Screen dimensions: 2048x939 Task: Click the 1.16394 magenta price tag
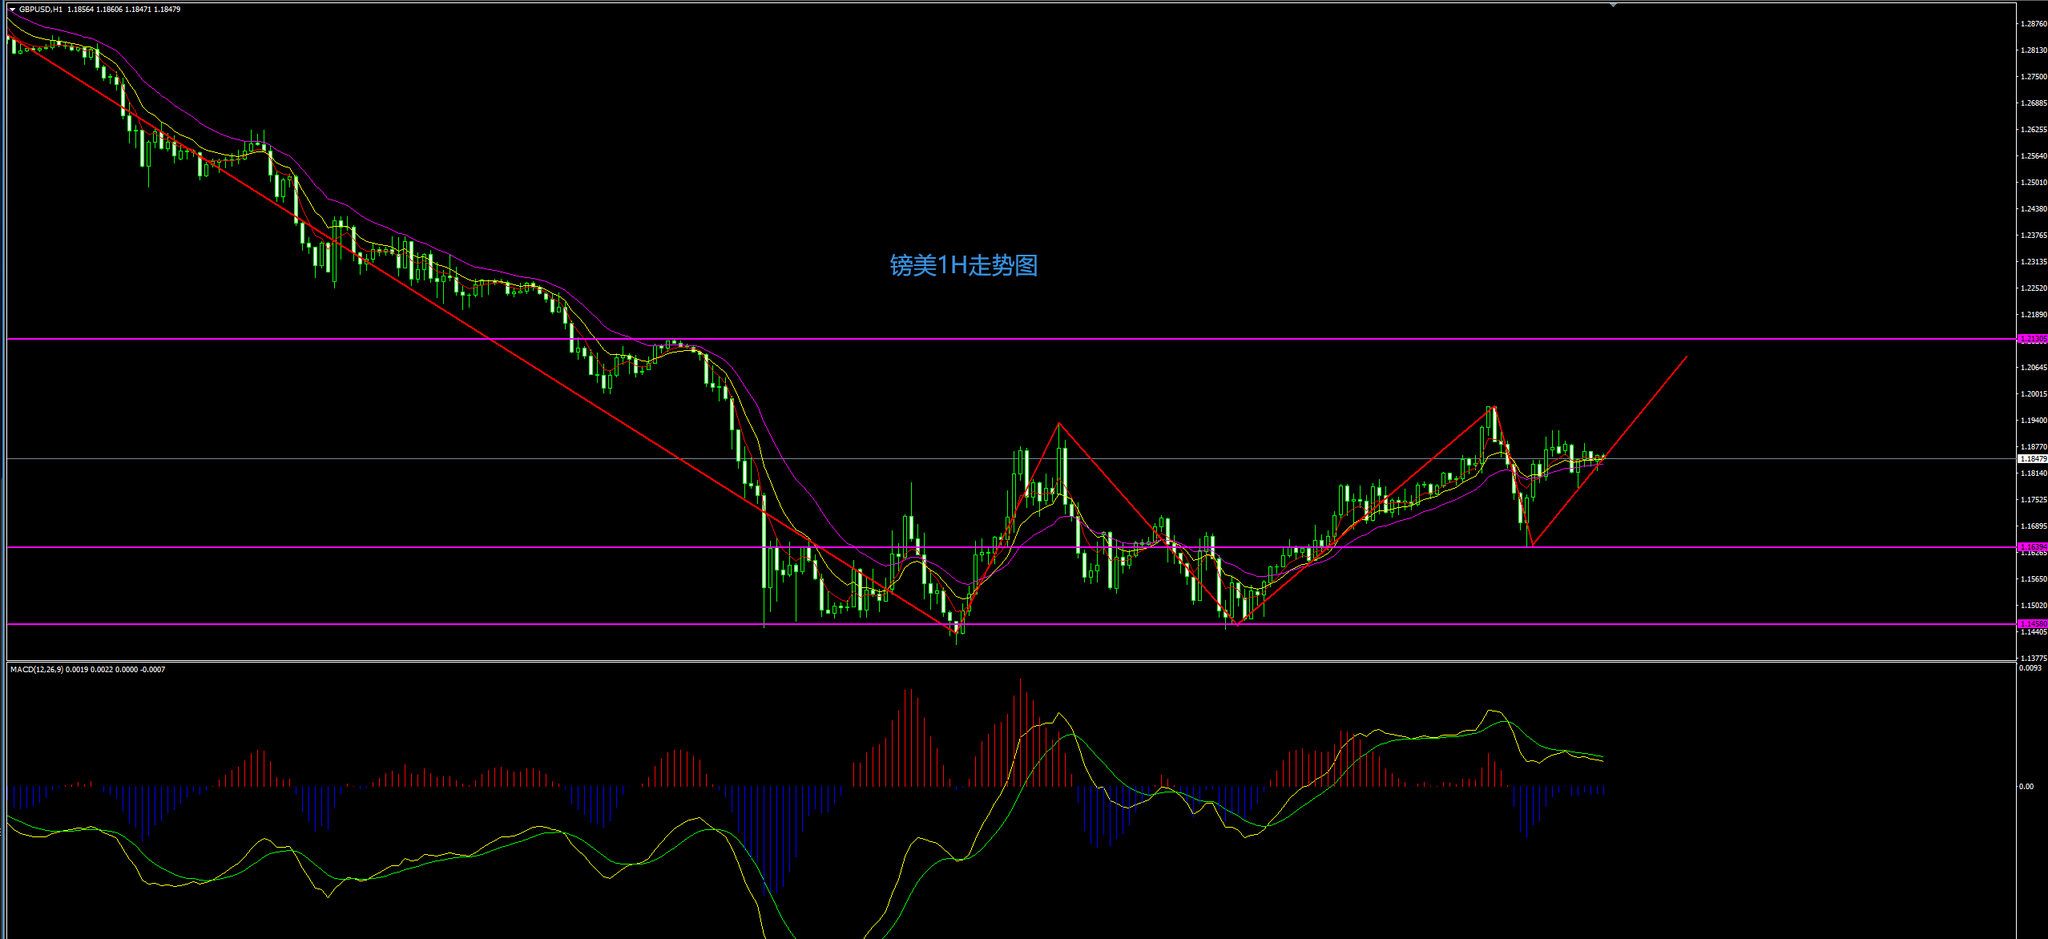pyautogui.click(x=2032, y=547)
